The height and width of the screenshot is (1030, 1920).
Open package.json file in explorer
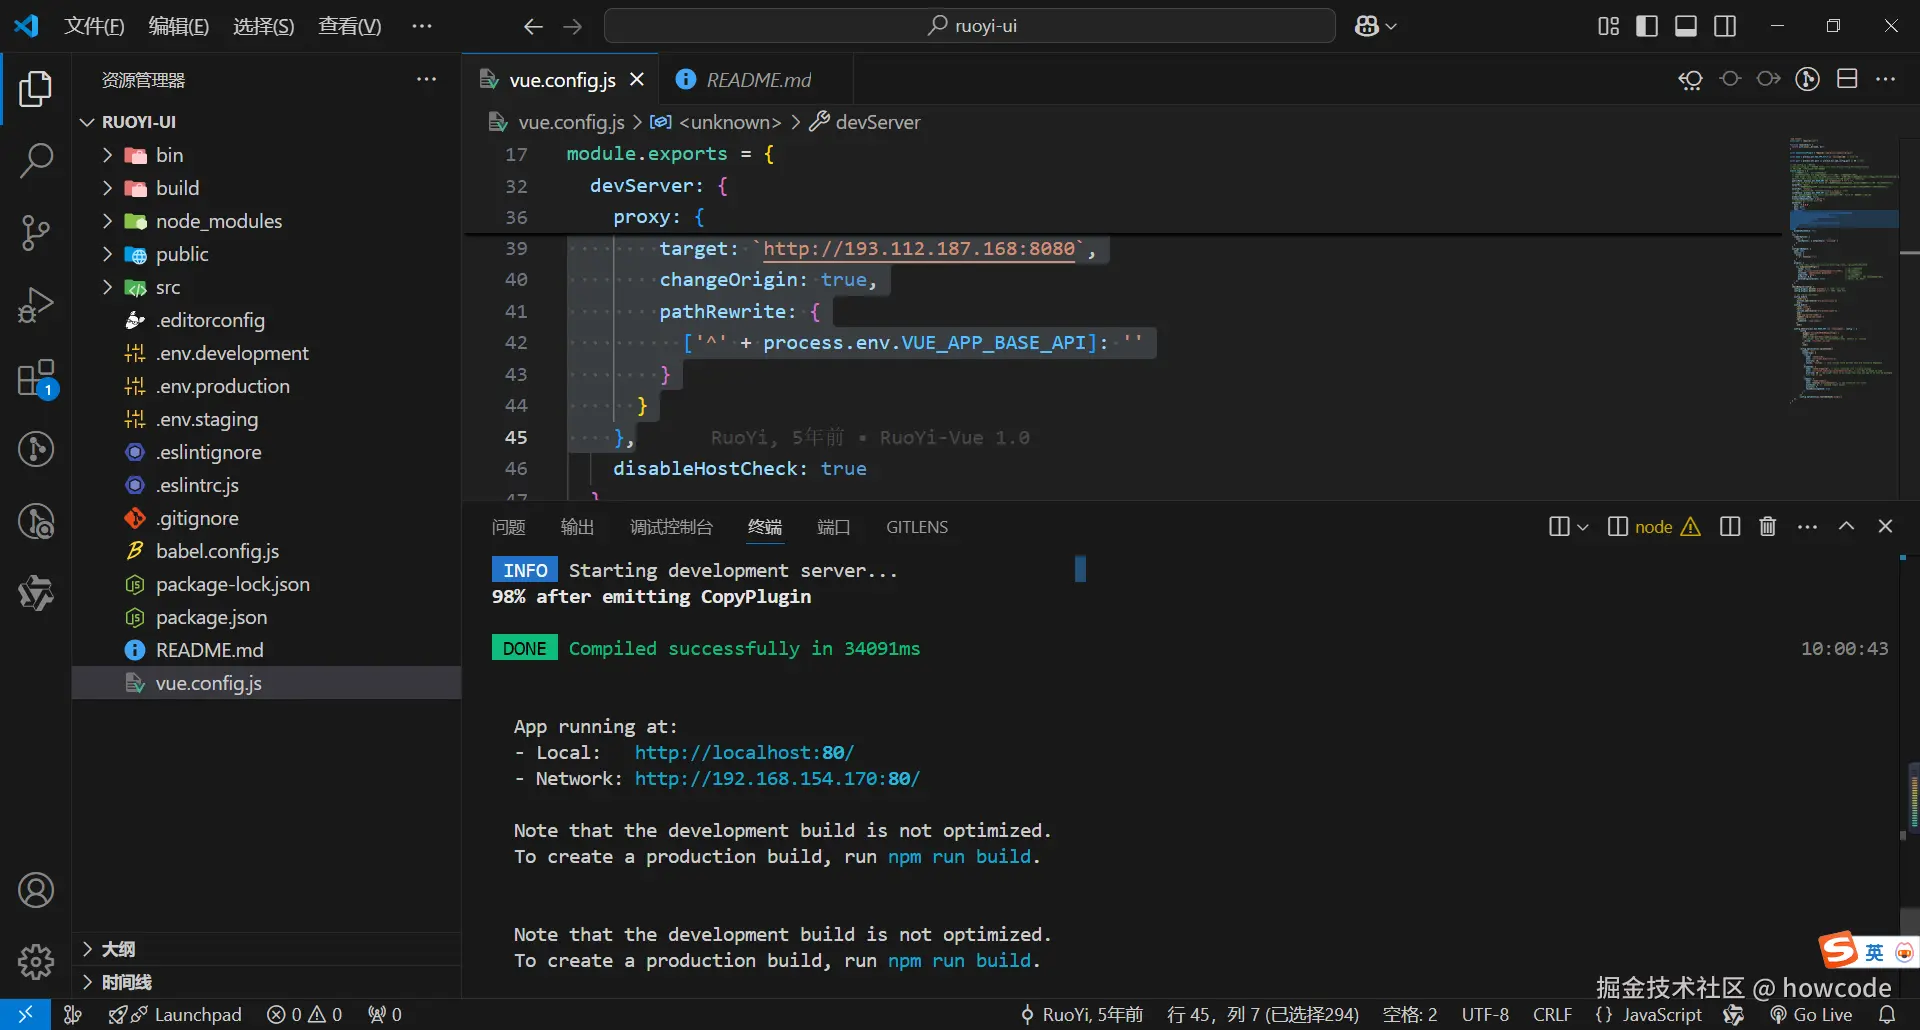(x=266, y=617)
